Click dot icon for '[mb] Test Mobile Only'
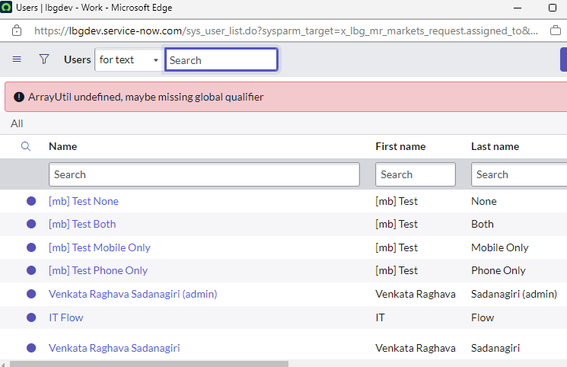The image size is (567, 367). (31, 247)
